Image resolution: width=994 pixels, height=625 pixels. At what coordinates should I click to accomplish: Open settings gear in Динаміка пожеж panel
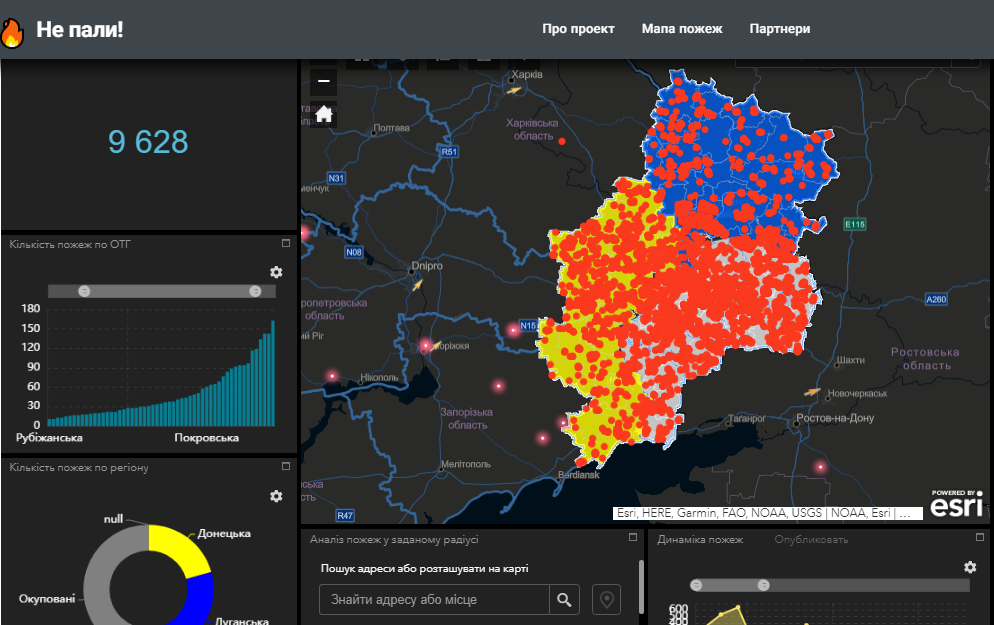click(x=969, y=567)
